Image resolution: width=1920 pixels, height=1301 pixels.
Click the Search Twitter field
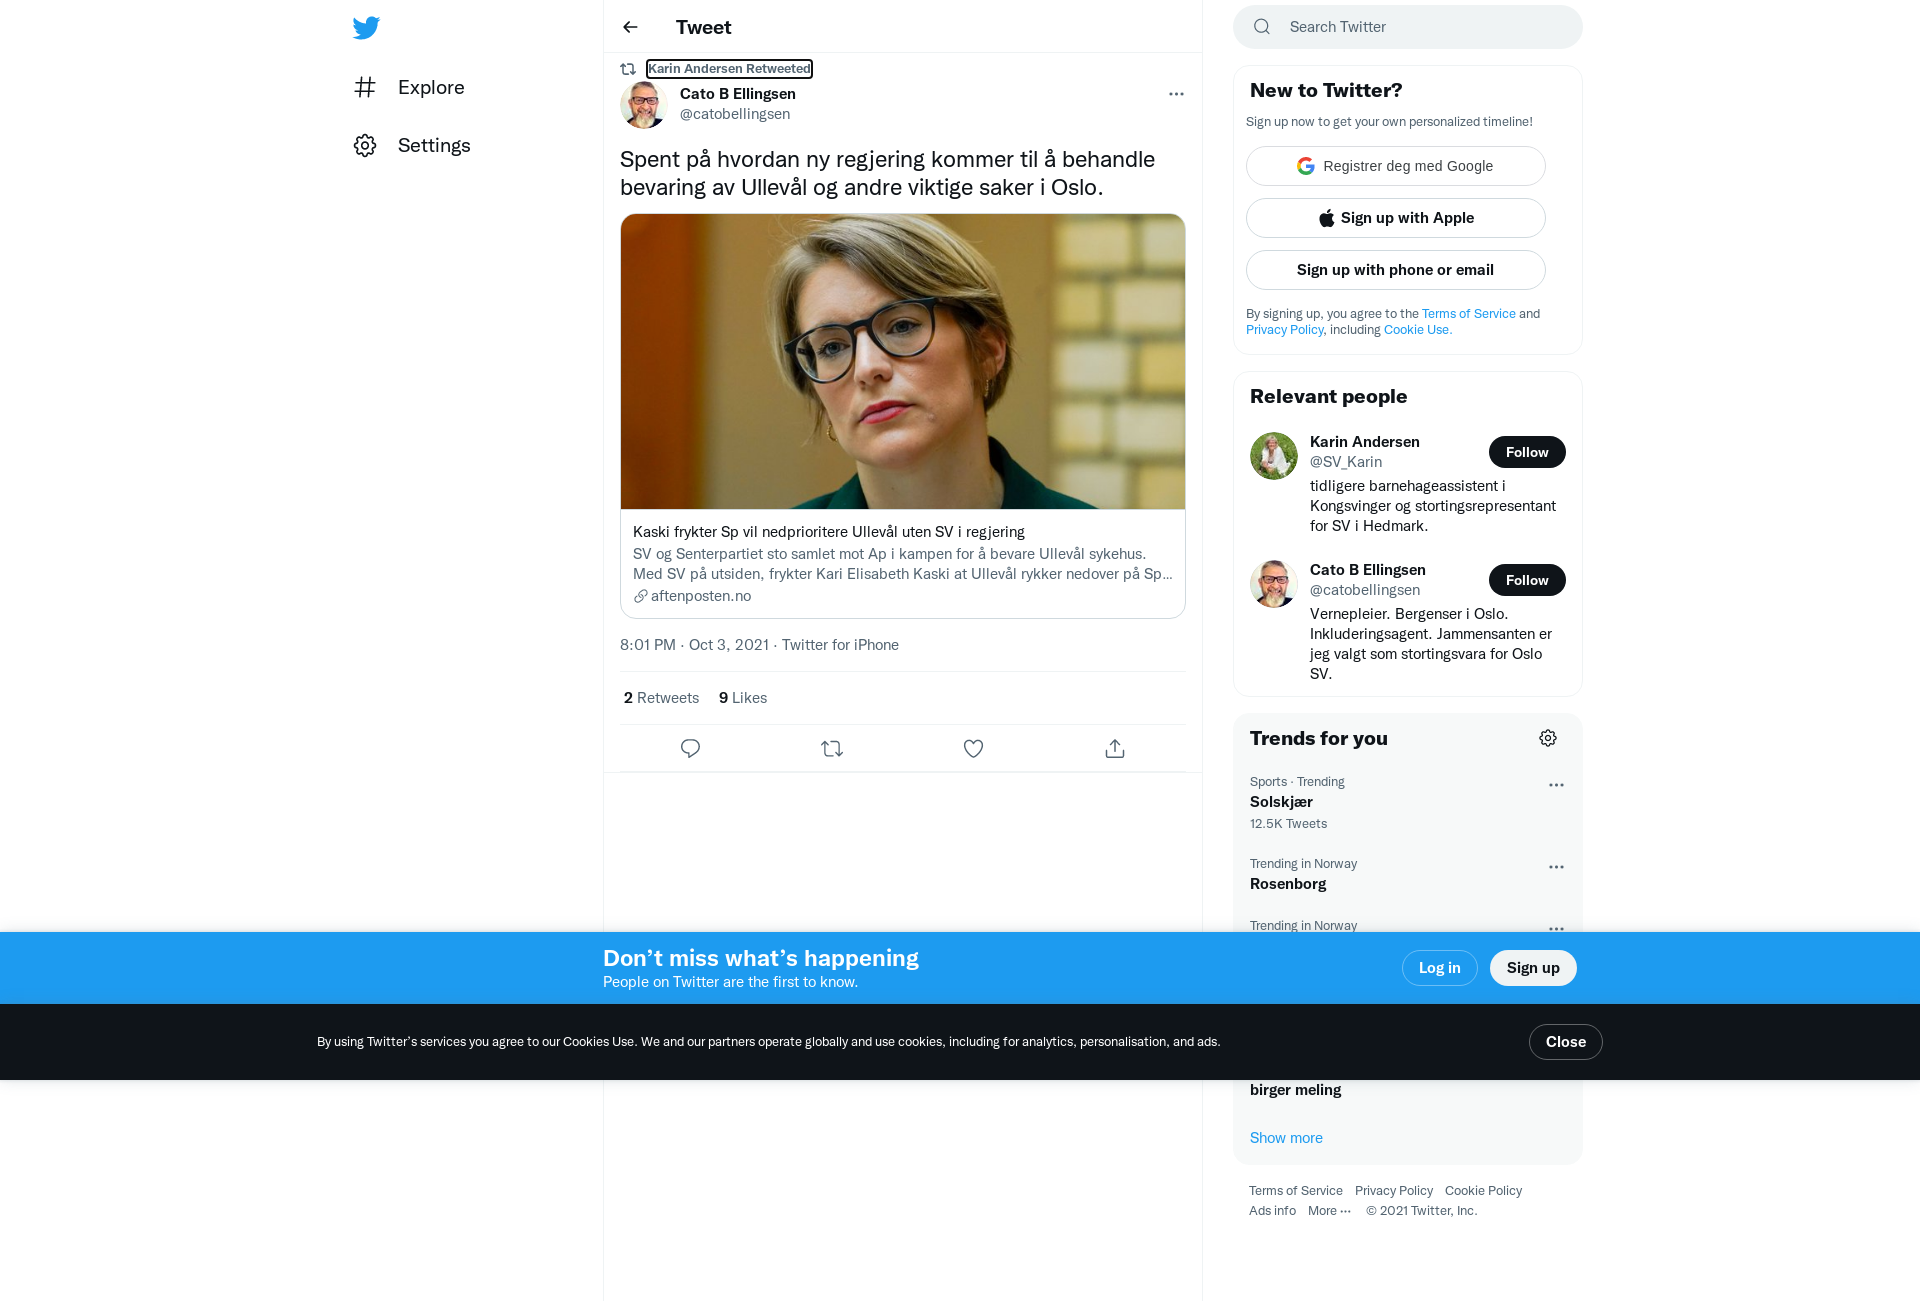pyautogui.click(x=1408, y=27)
